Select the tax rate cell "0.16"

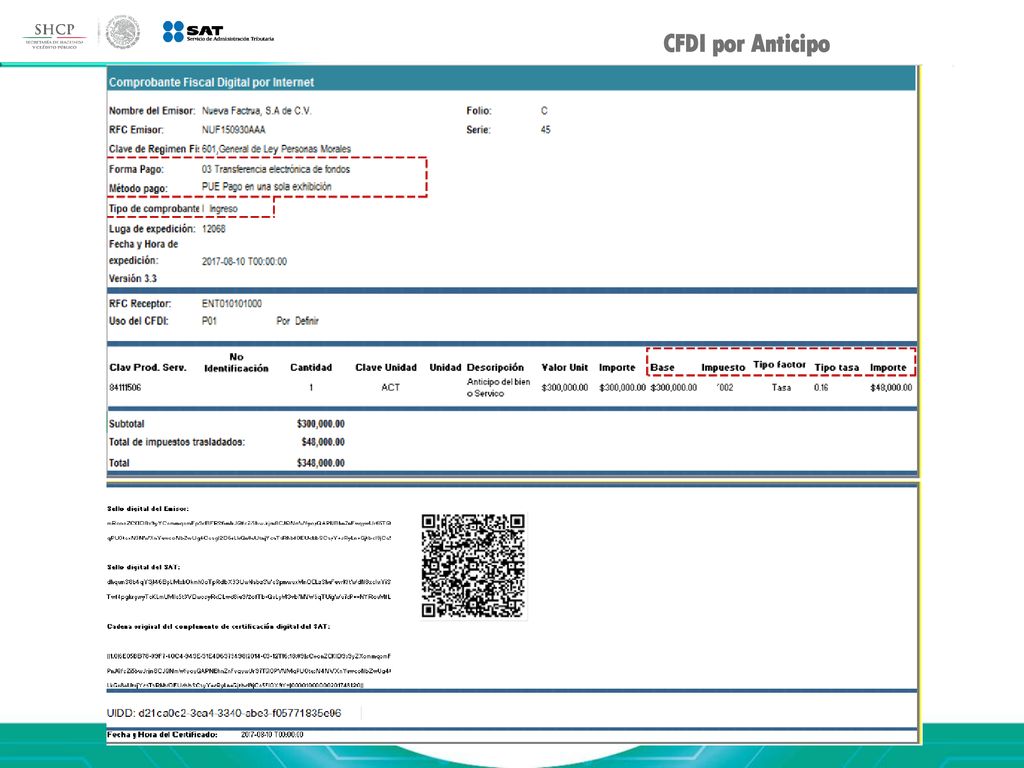click(x=821, y=387)
